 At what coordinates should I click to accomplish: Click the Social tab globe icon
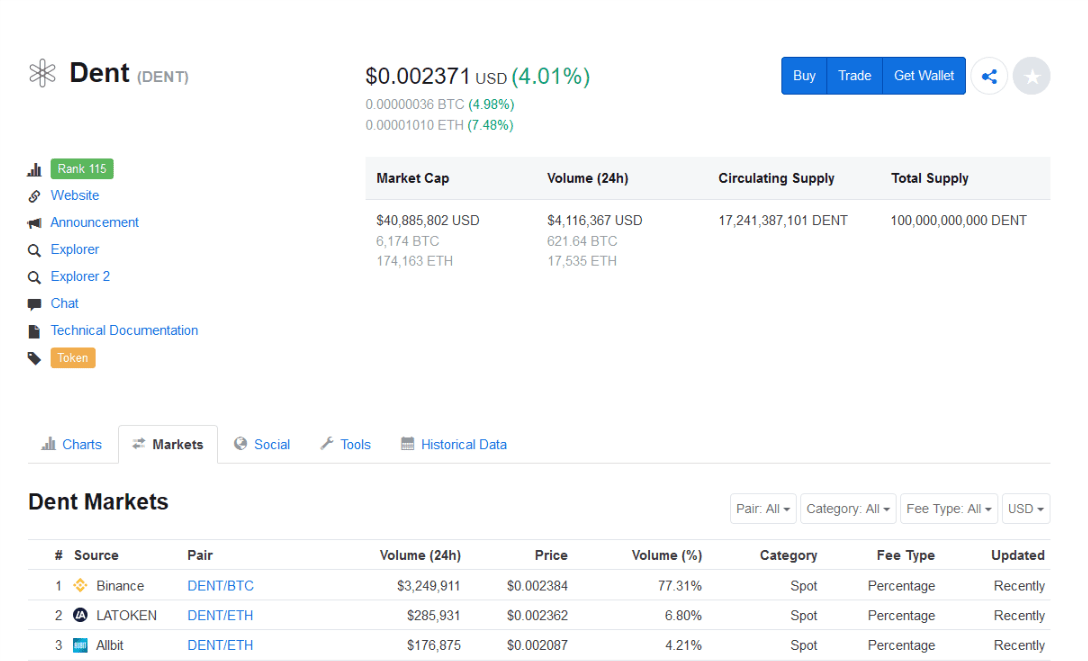[x=240, y=444]
